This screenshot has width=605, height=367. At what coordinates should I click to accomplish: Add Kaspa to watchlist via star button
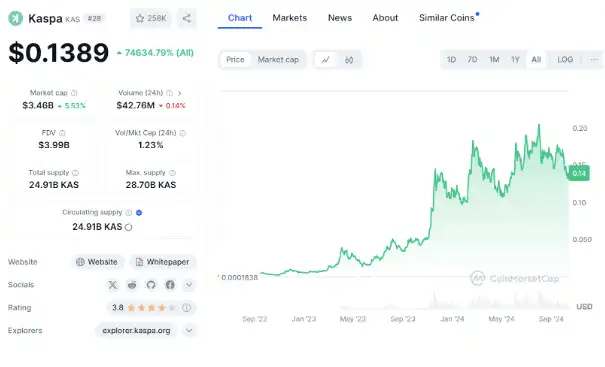point(150,18)
